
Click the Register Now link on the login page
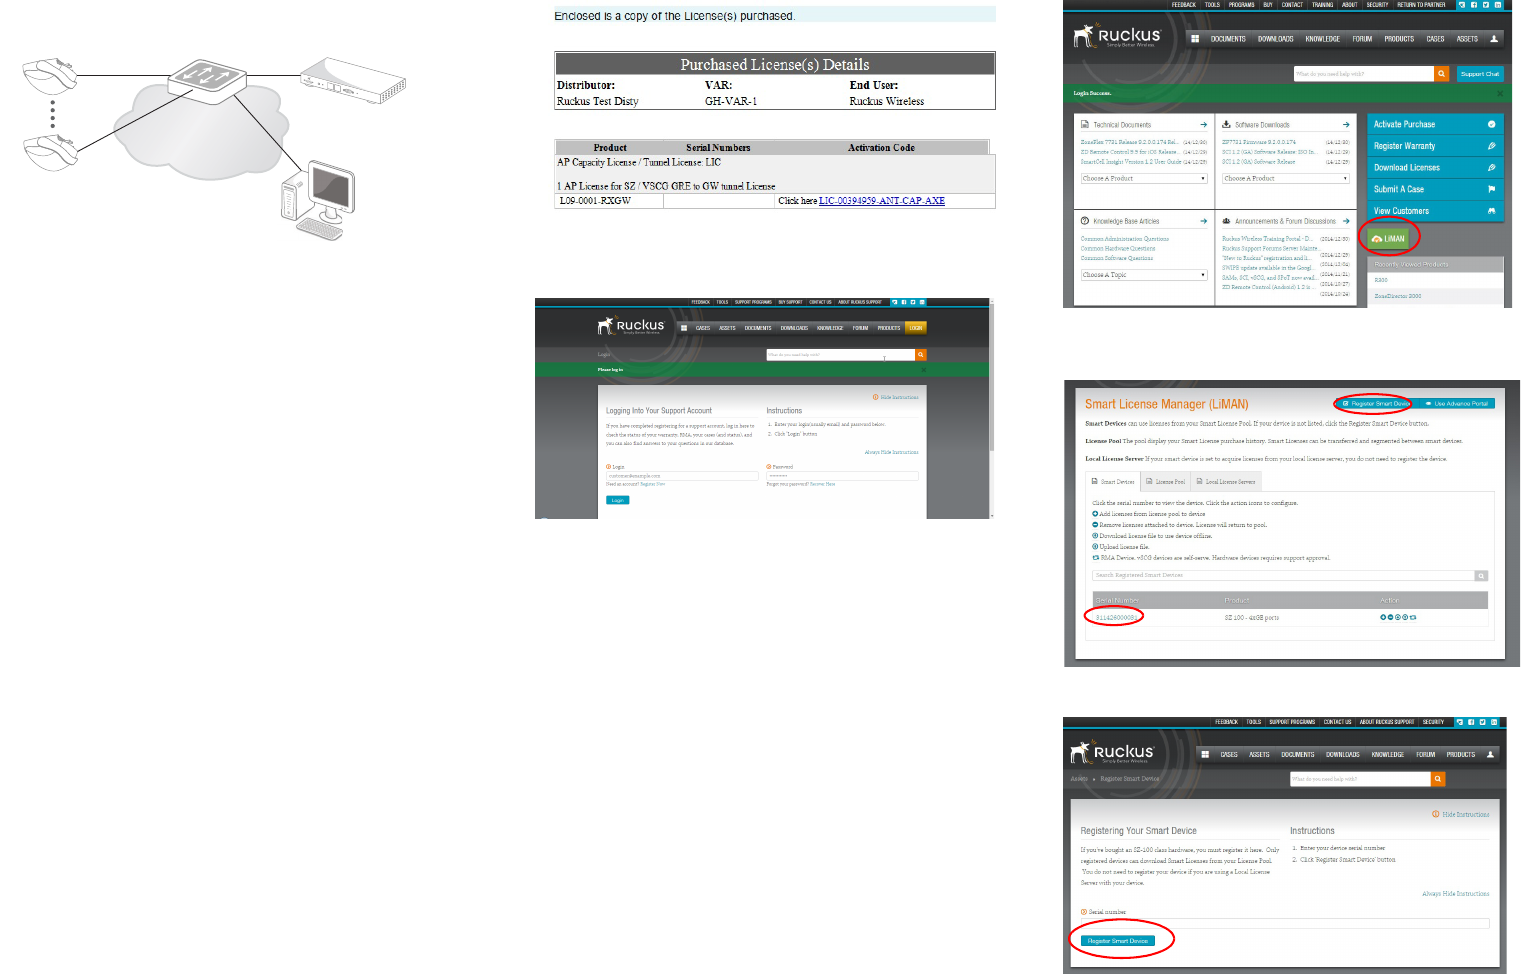coord(653,484)
